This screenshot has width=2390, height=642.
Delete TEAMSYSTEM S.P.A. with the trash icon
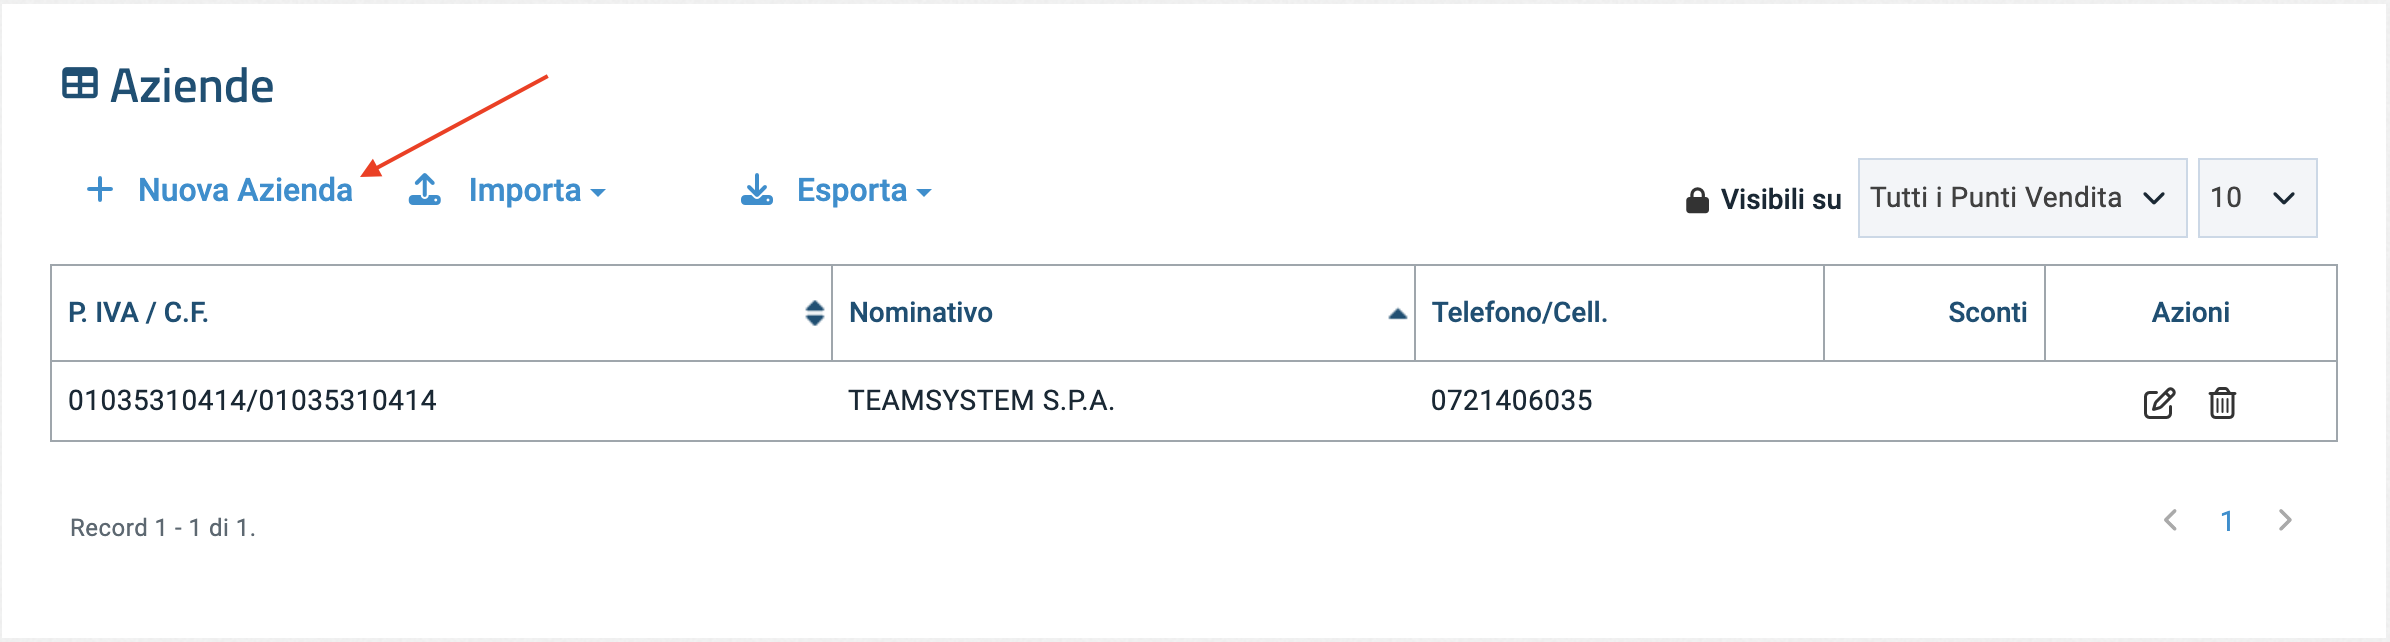tap(2222, 403)
